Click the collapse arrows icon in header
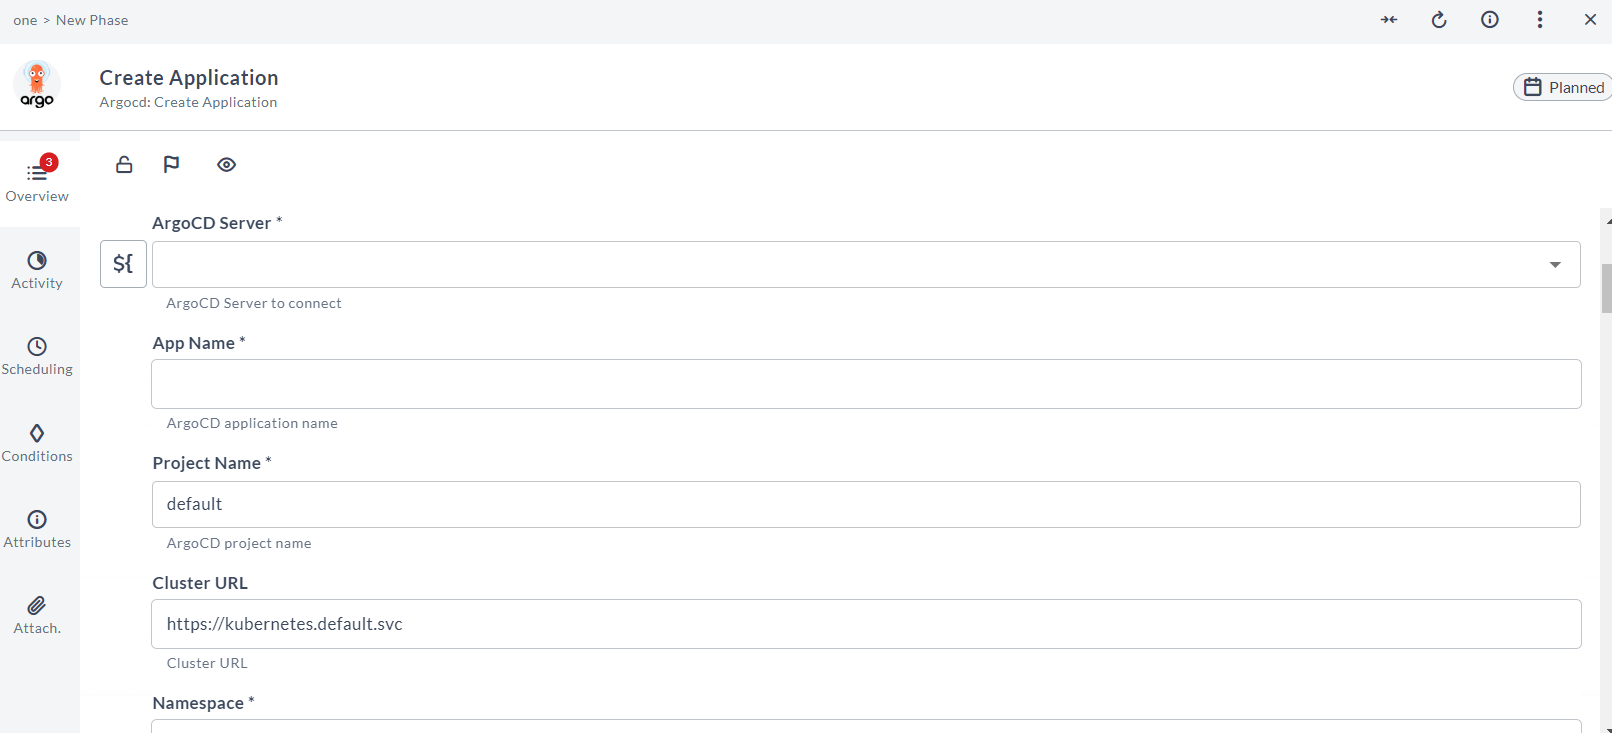The width and height of the screenshot is (1612, 733). 1389,20
